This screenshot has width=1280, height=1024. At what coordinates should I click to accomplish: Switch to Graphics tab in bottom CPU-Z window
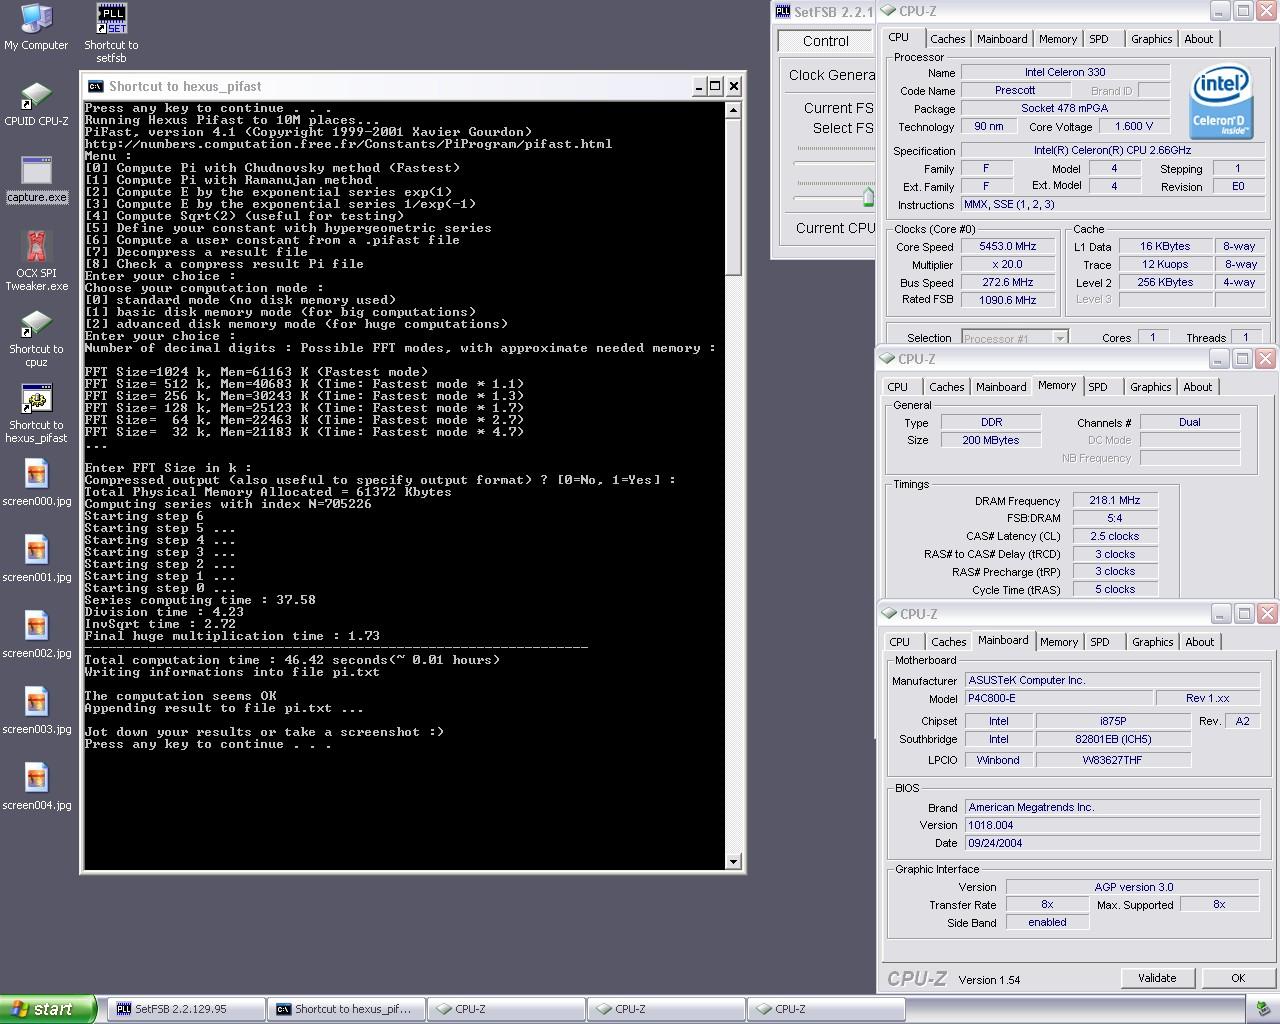(x=1152, y=642)
